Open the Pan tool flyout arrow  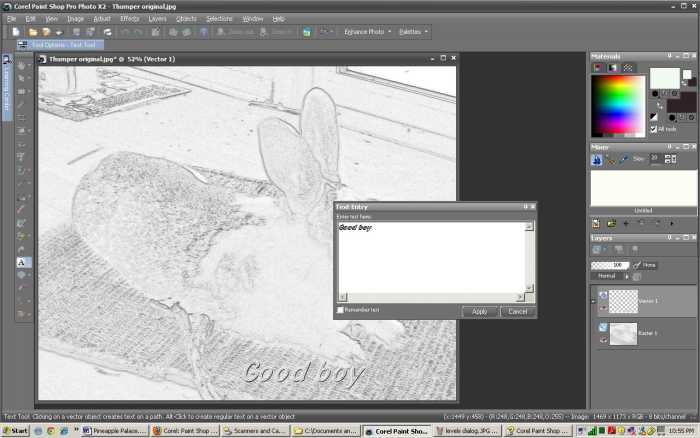click(x=29, y=65)
